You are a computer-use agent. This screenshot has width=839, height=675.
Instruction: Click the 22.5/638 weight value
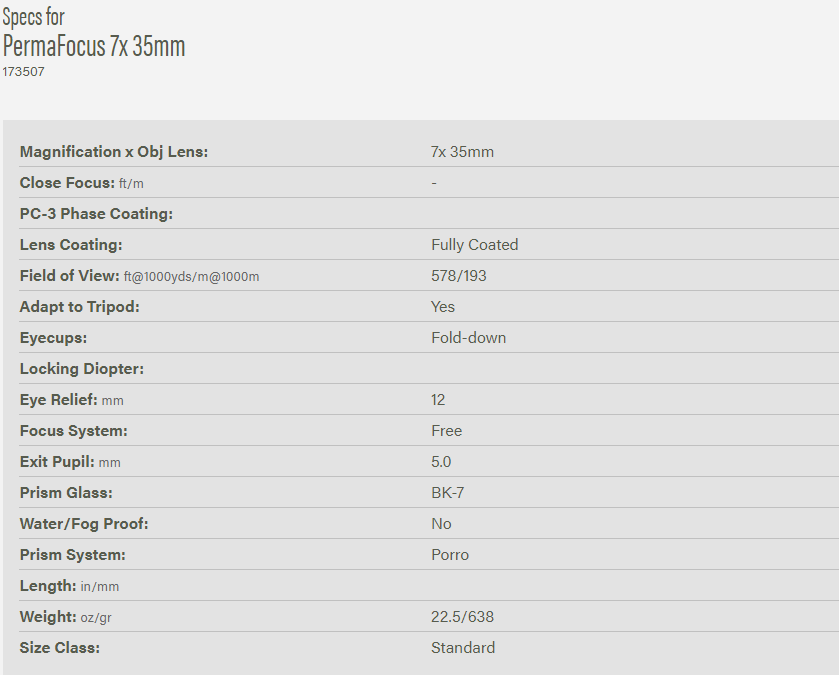[462, 617]
